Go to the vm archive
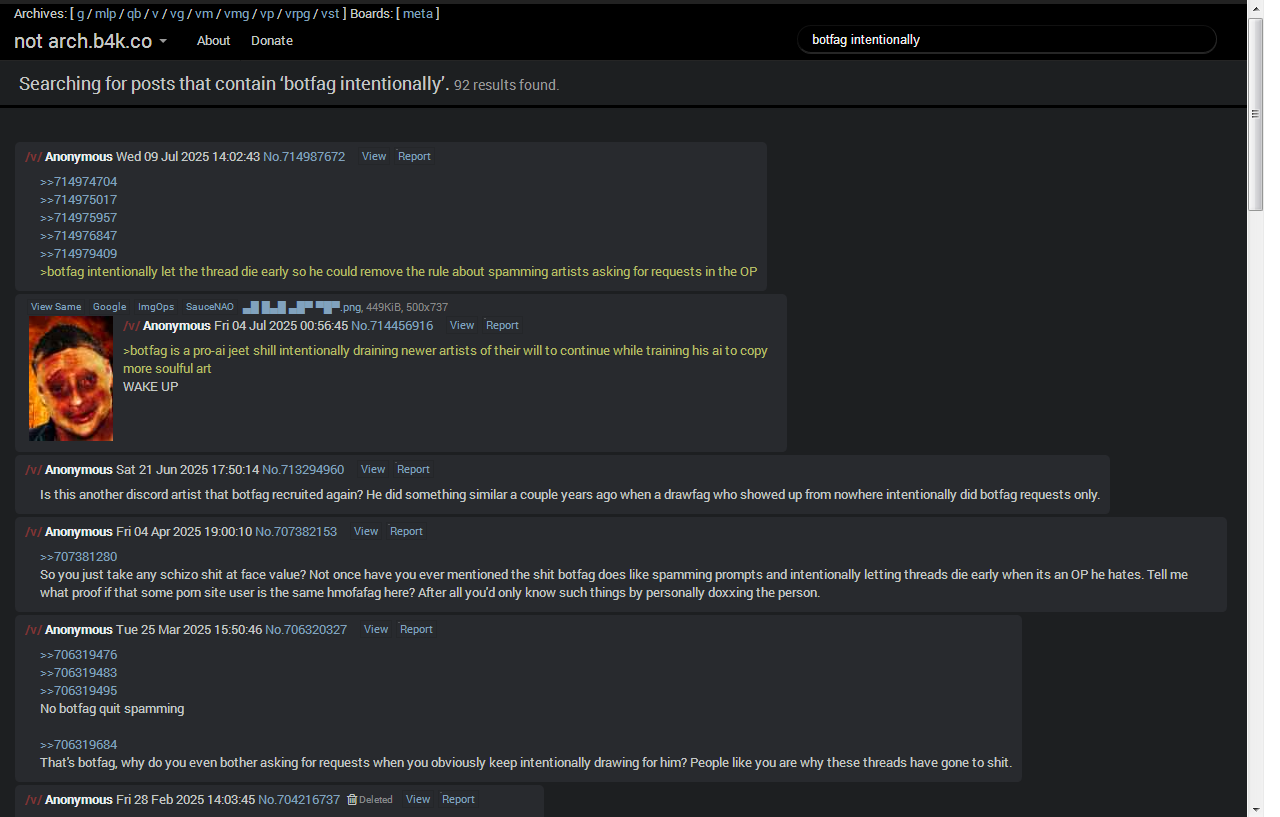The height and width of the screenshot is (817, 1280). point(204,13)
